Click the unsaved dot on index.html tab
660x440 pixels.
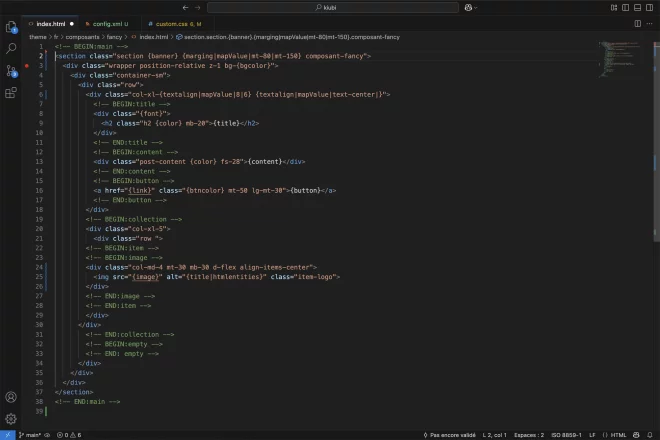(x=72, y=24)
